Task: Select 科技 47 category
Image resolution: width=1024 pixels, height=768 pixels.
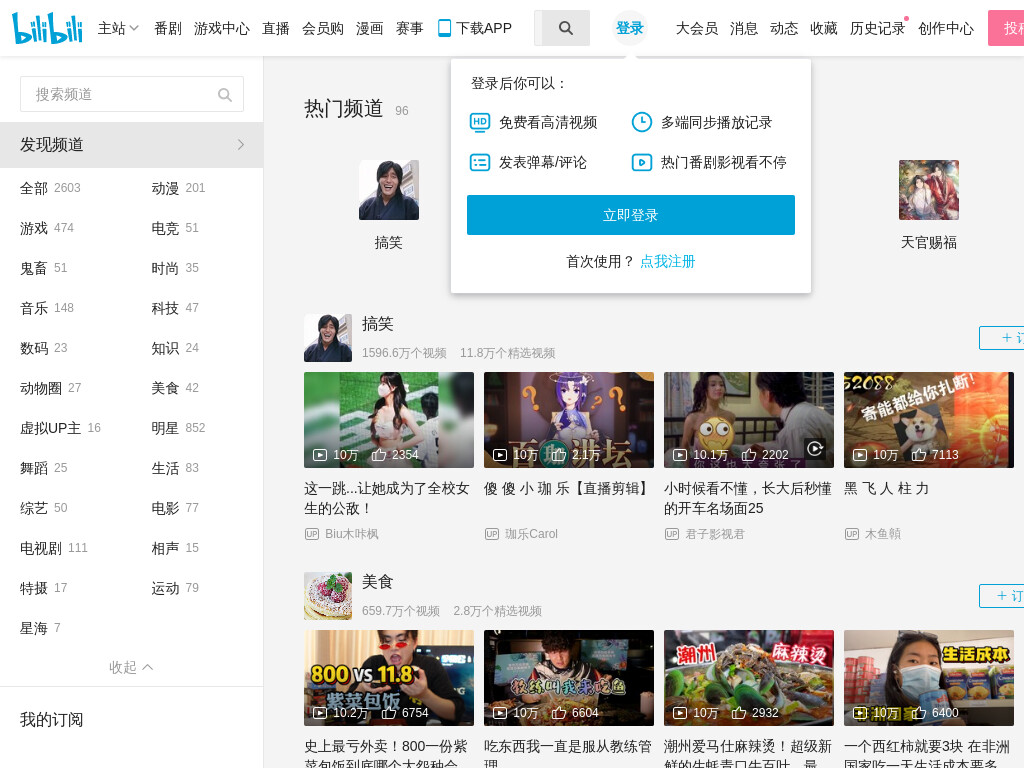Action: 175,308
